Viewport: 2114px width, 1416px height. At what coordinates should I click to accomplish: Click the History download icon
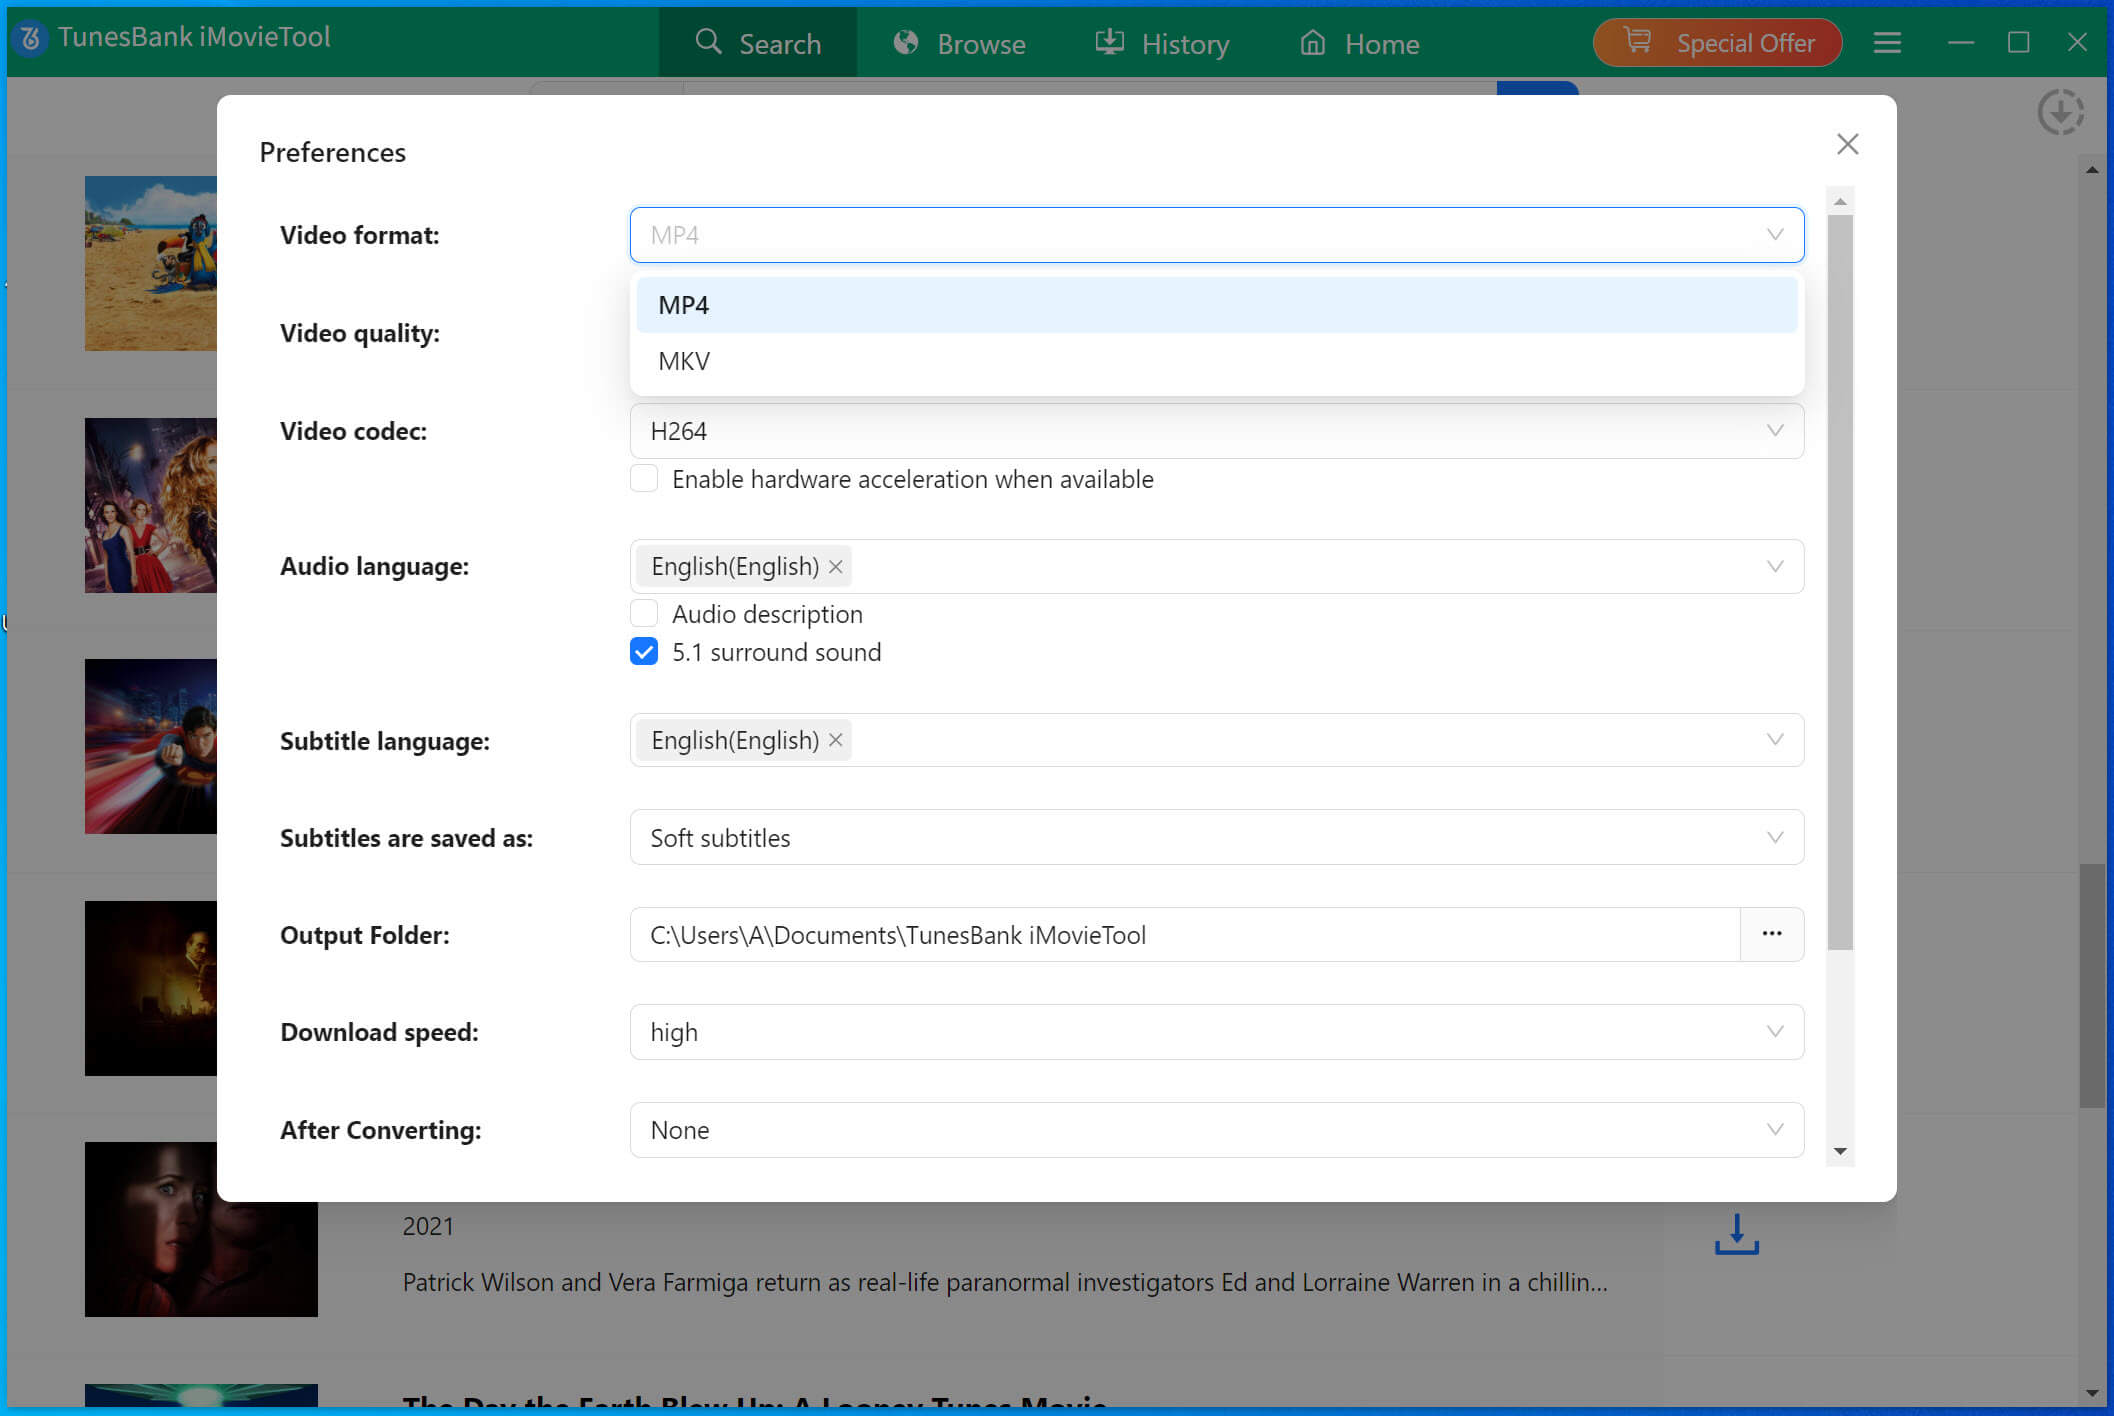[1110, 43]
